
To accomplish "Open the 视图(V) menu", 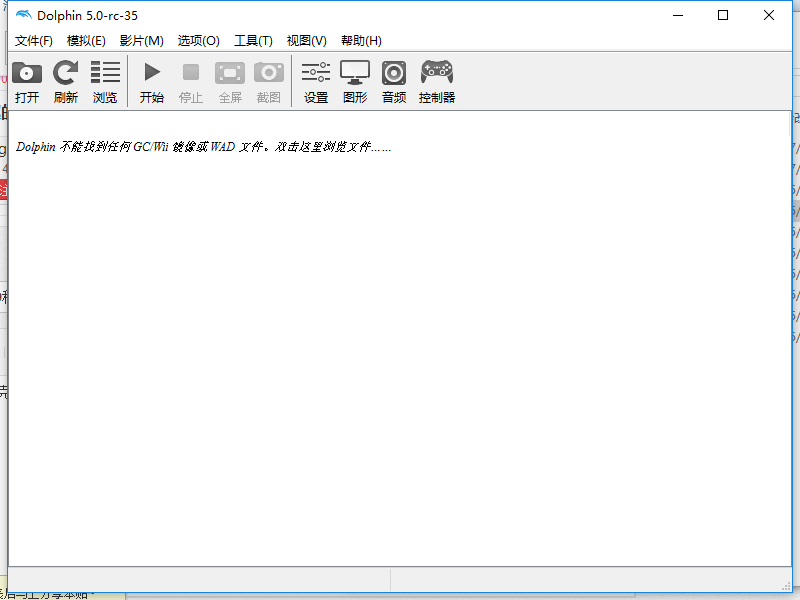I will coord(307,41).
